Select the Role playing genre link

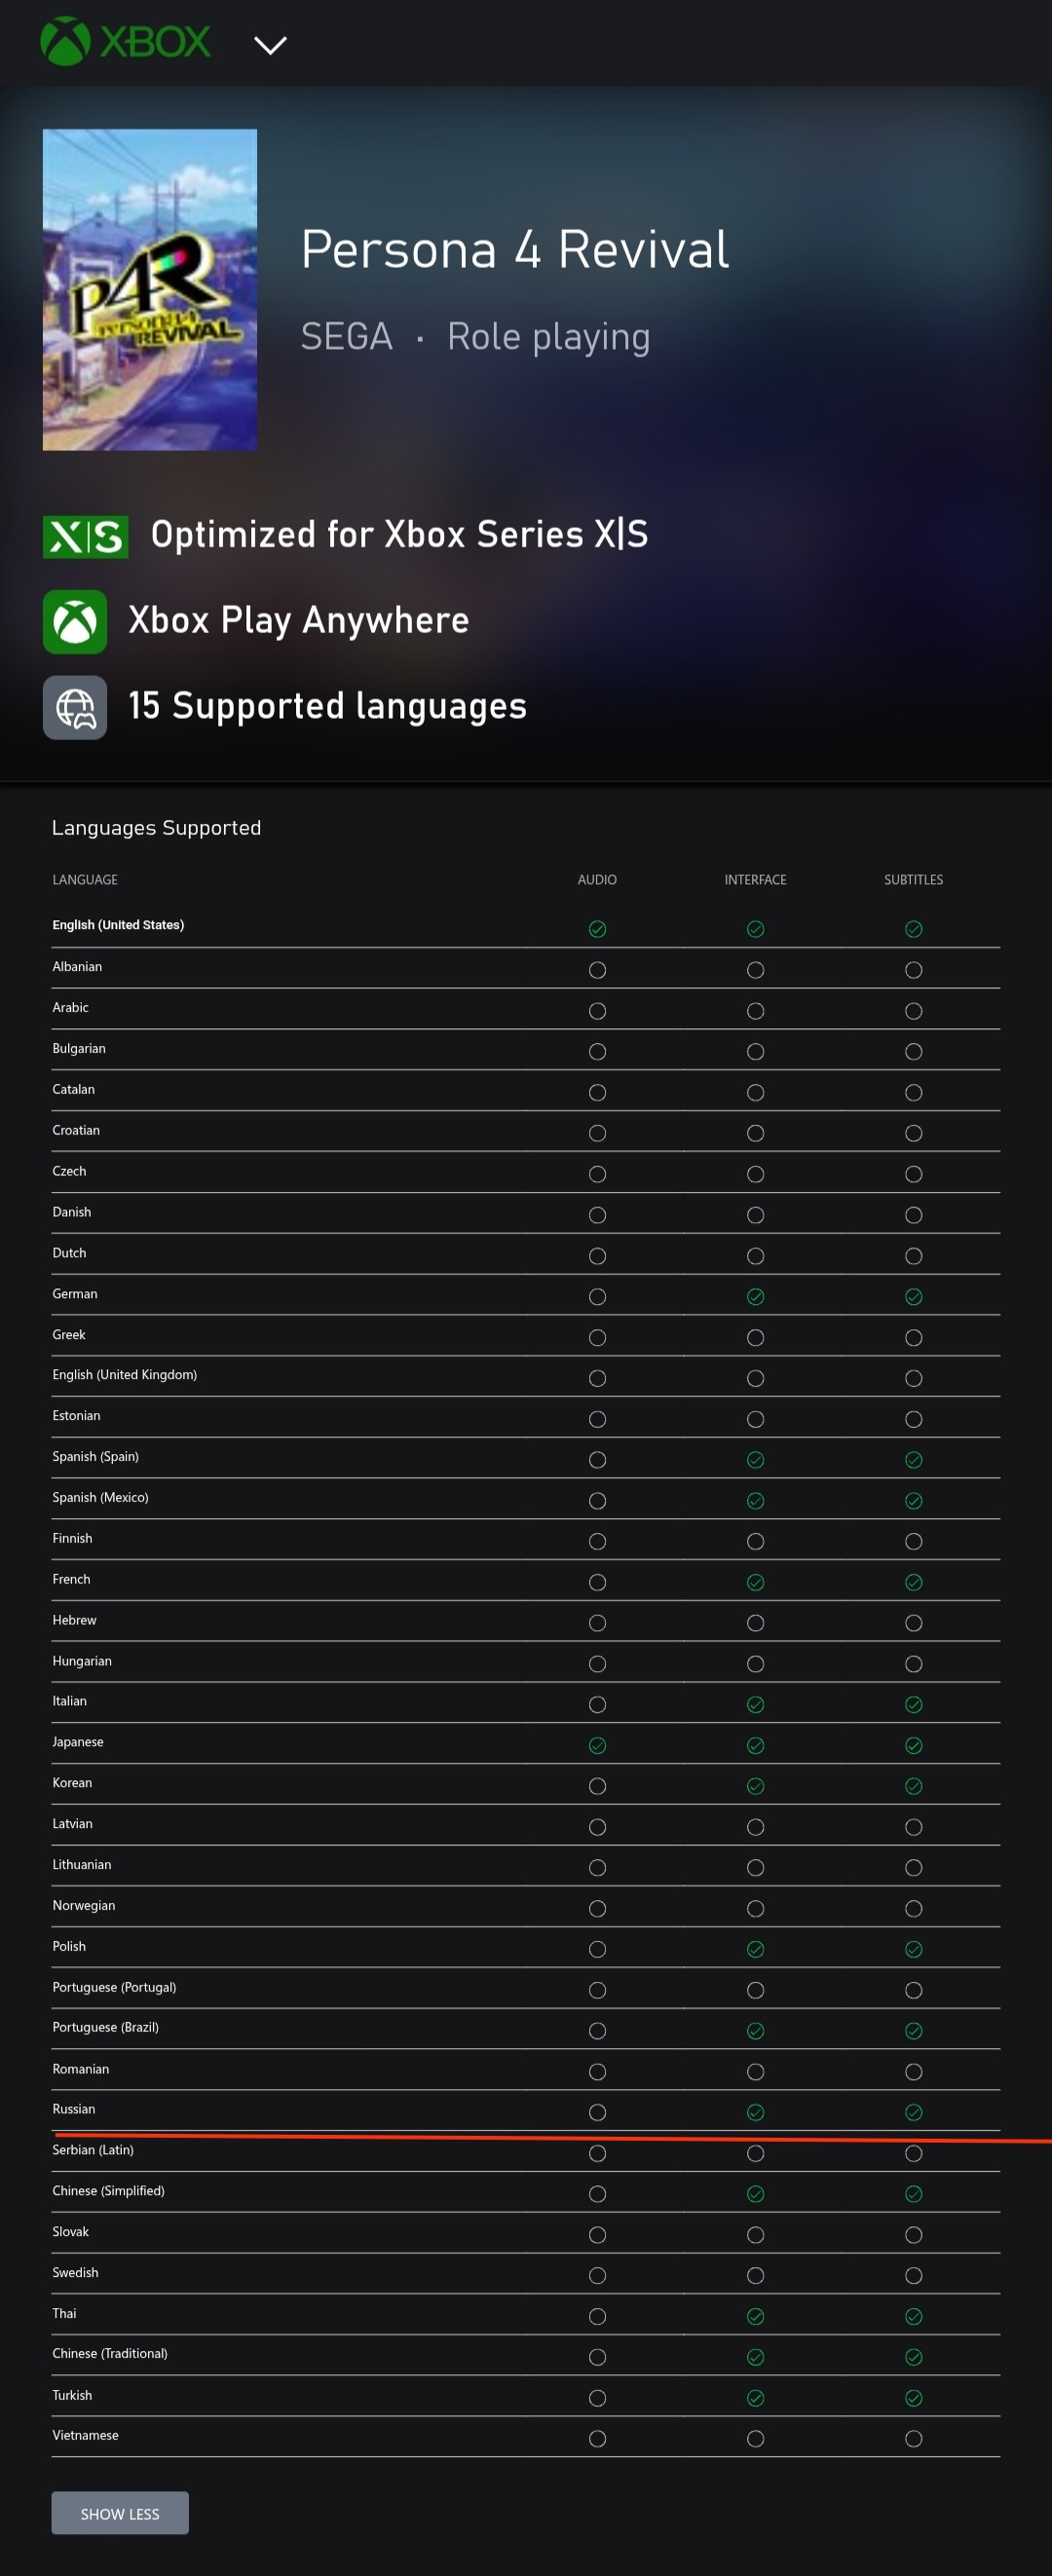click(549, 337)
